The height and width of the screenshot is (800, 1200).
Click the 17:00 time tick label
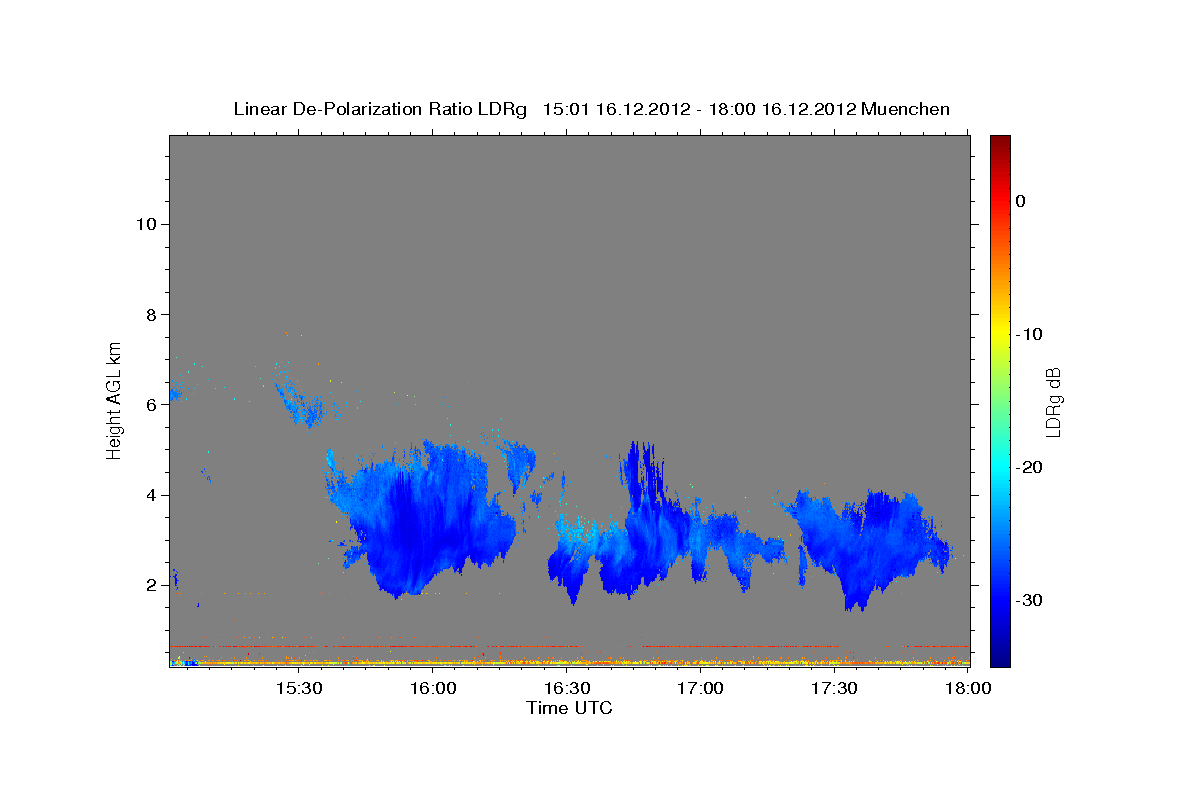tap(701, 689)
